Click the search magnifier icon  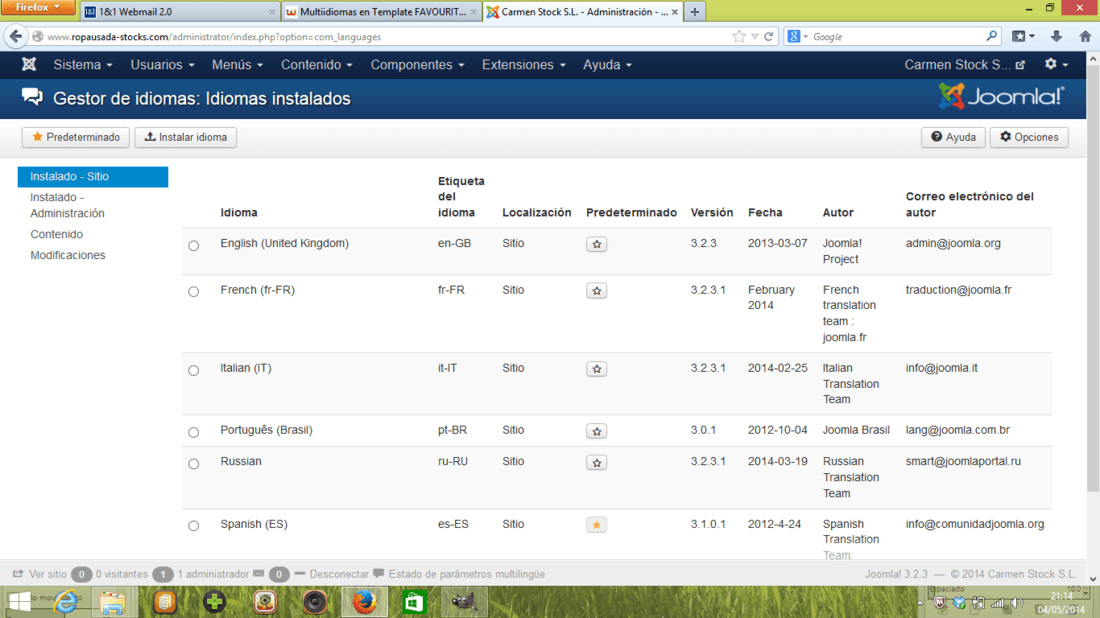(991, 36)
